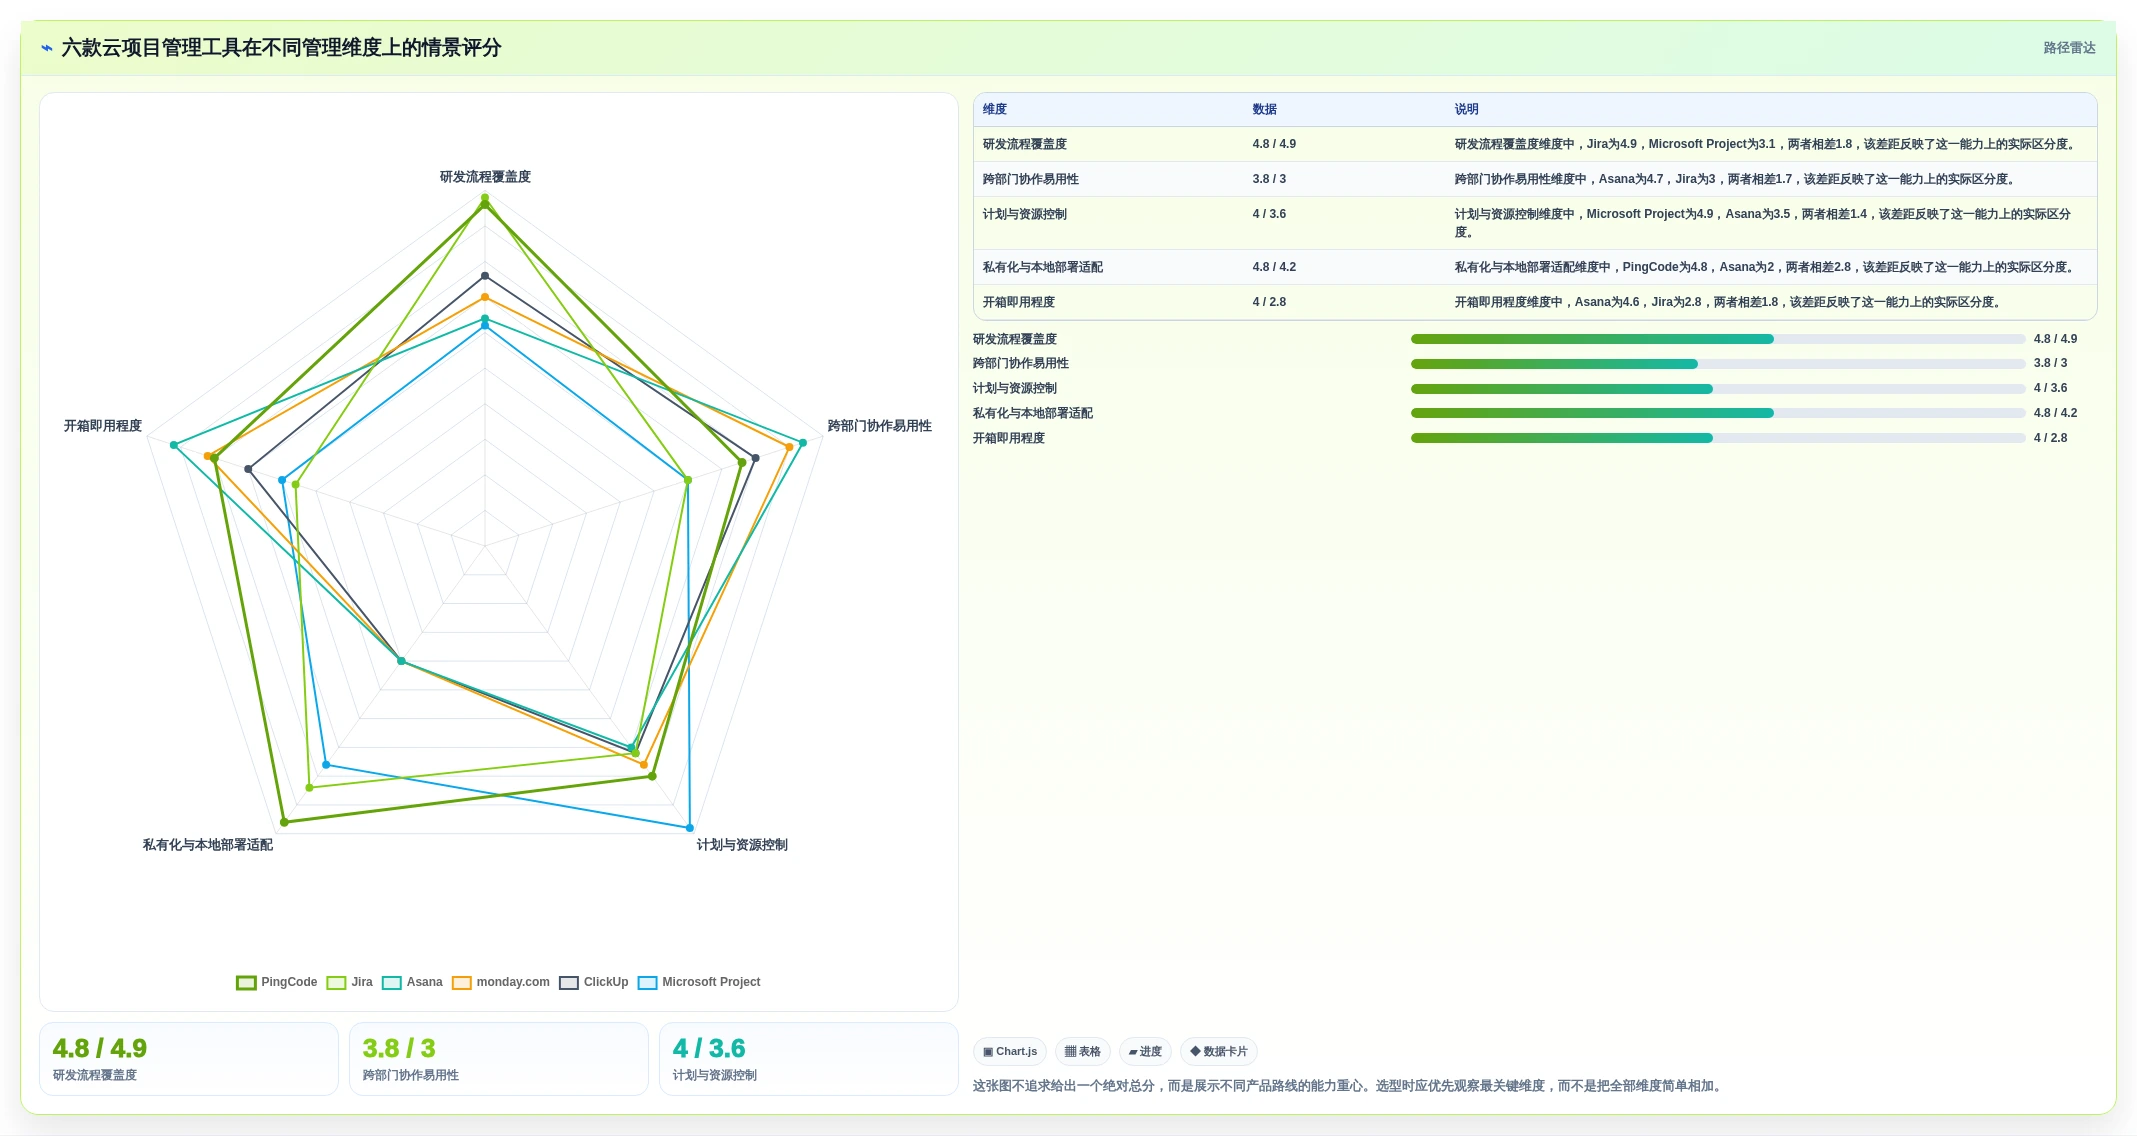Click the 进度 tag
The width and height of the screenshot is (2137, 1136).
click(1145, 1052)
